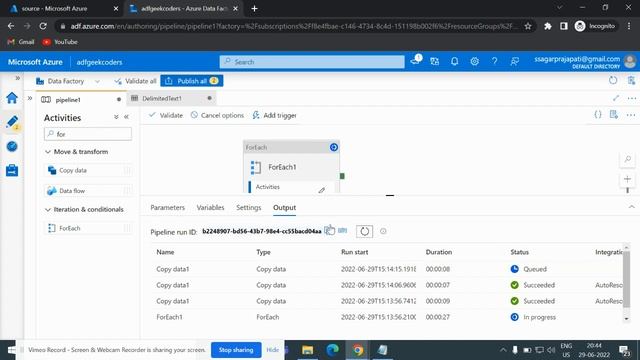Open the Azure help question mark icon
The height and width of the screenshot is (360, 640).
494,61
